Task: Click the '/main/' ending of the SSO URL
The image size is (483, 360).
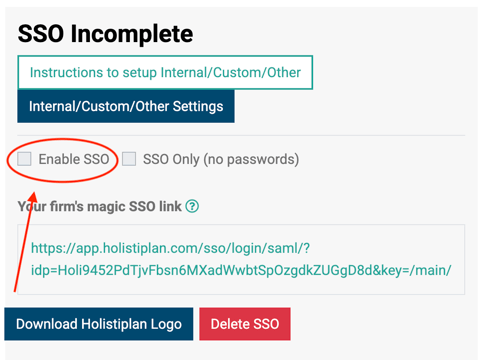Action: point(431,270)
